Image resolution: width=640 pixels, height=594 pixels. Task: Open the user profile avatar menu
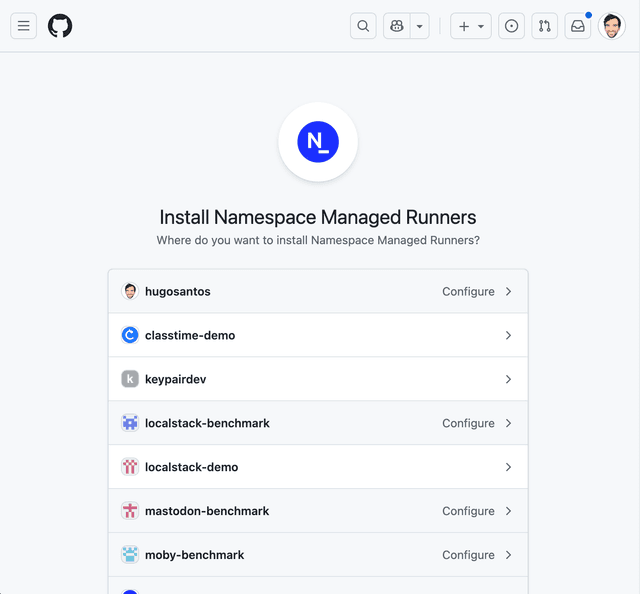[x=611, y=26]
